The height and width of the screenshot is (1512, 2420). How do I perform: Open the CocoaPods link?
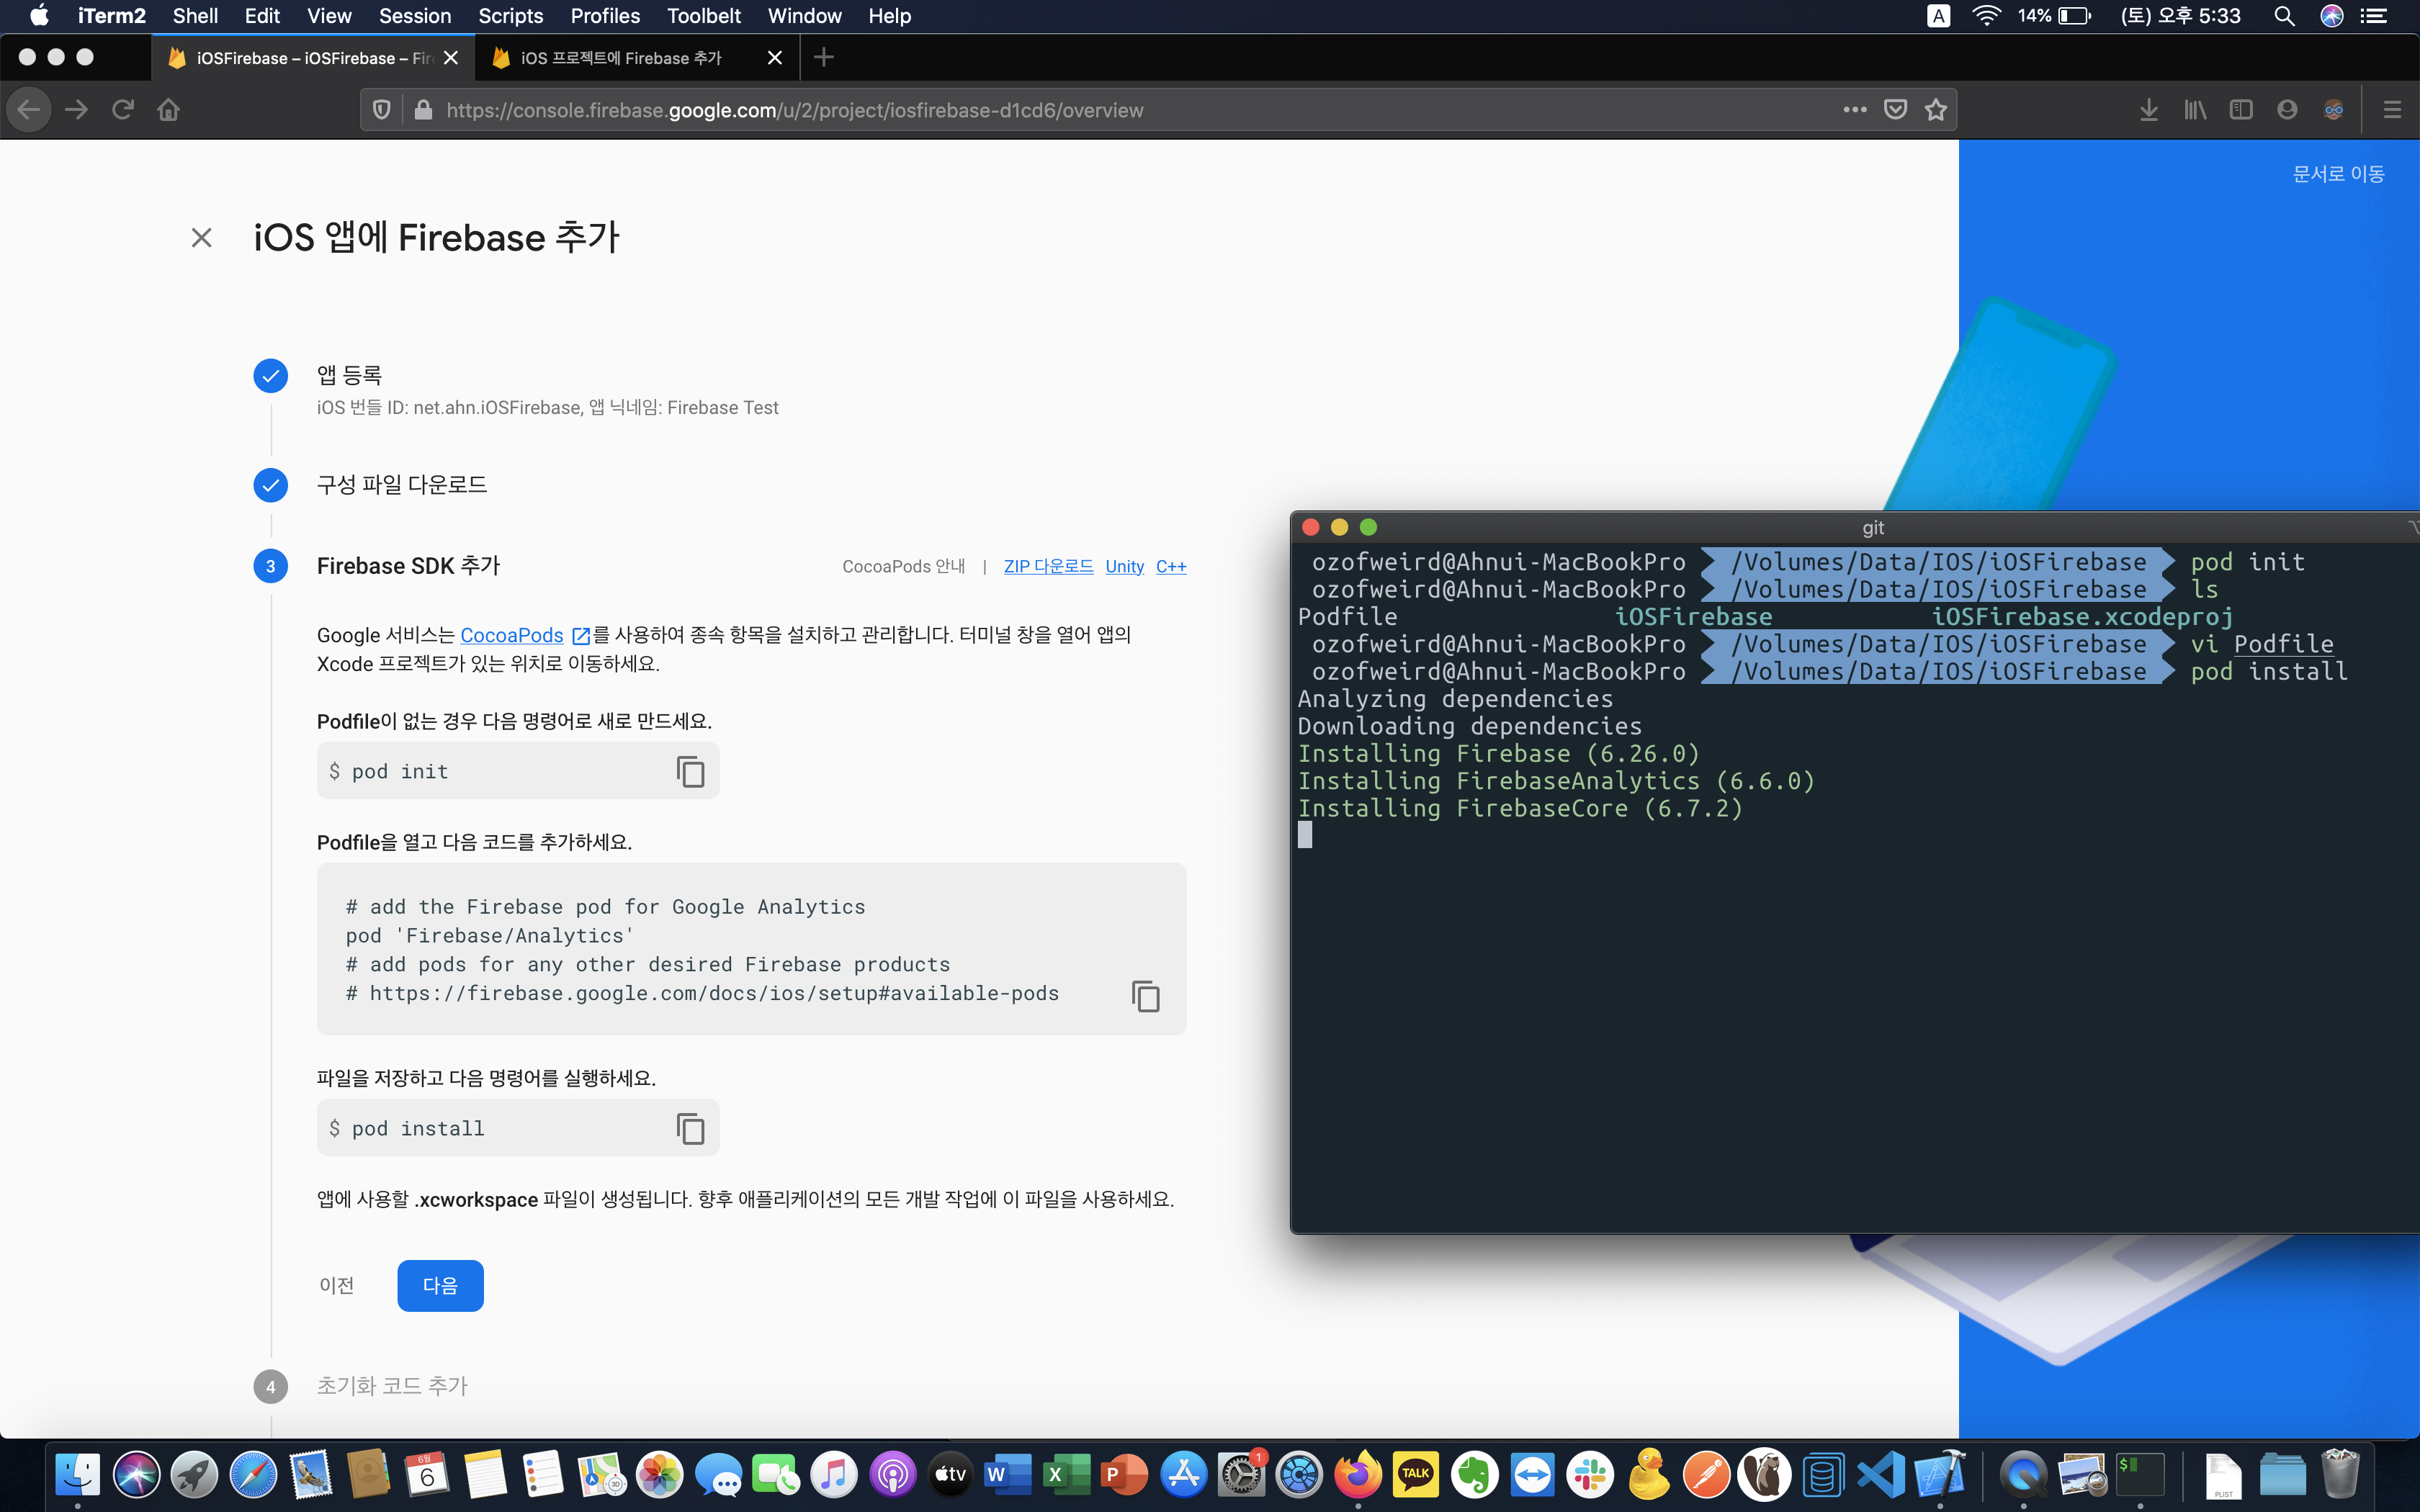click(x=512, y=635)
